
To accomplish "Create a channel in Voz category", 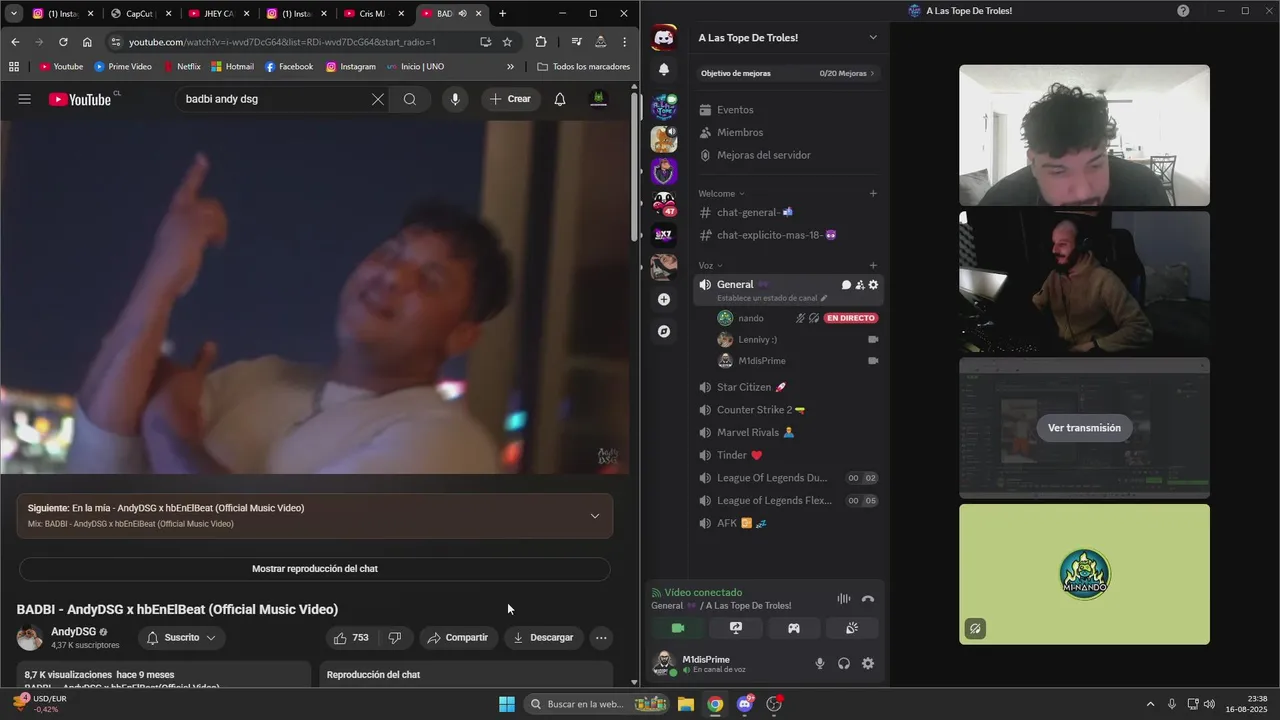I will tap(873, 265).
